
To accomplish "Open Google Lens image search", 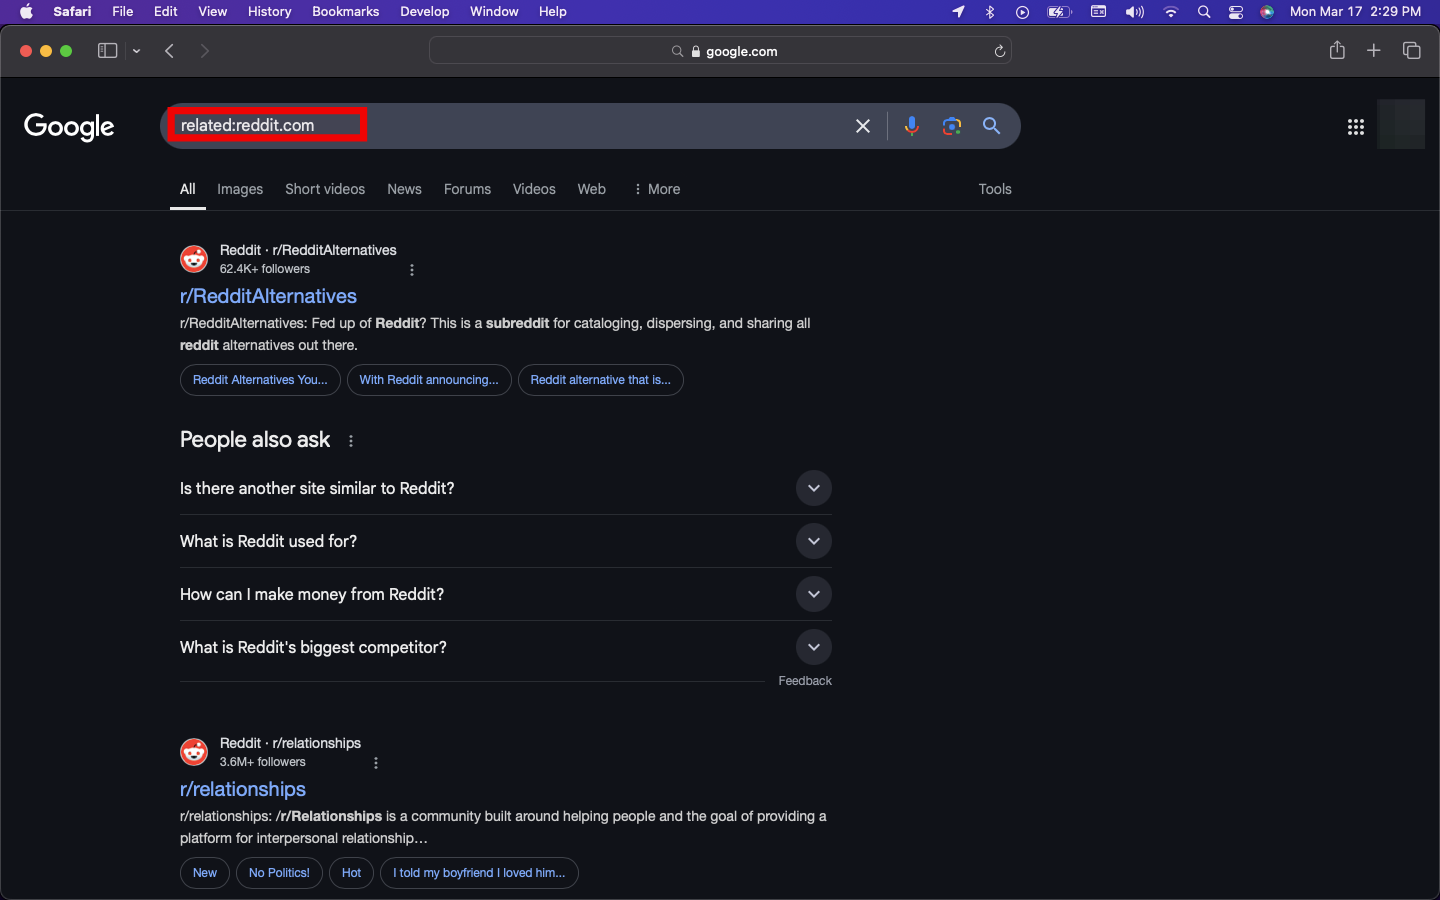I will 951,126.
